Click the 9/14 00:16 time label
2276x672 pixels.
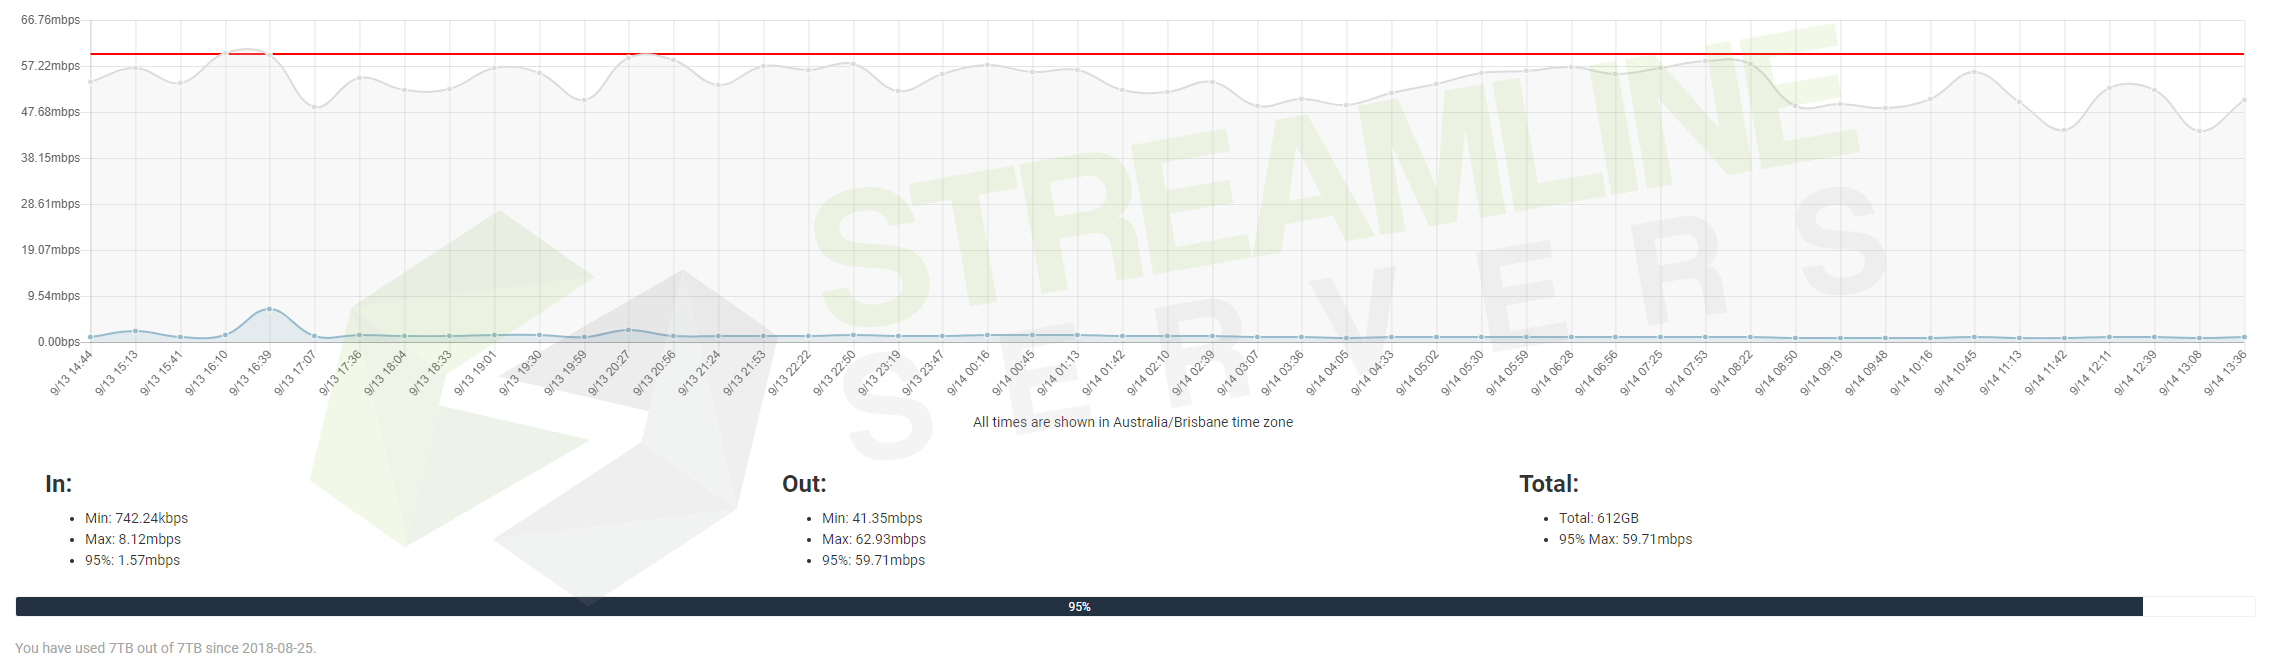click(968, 373)
